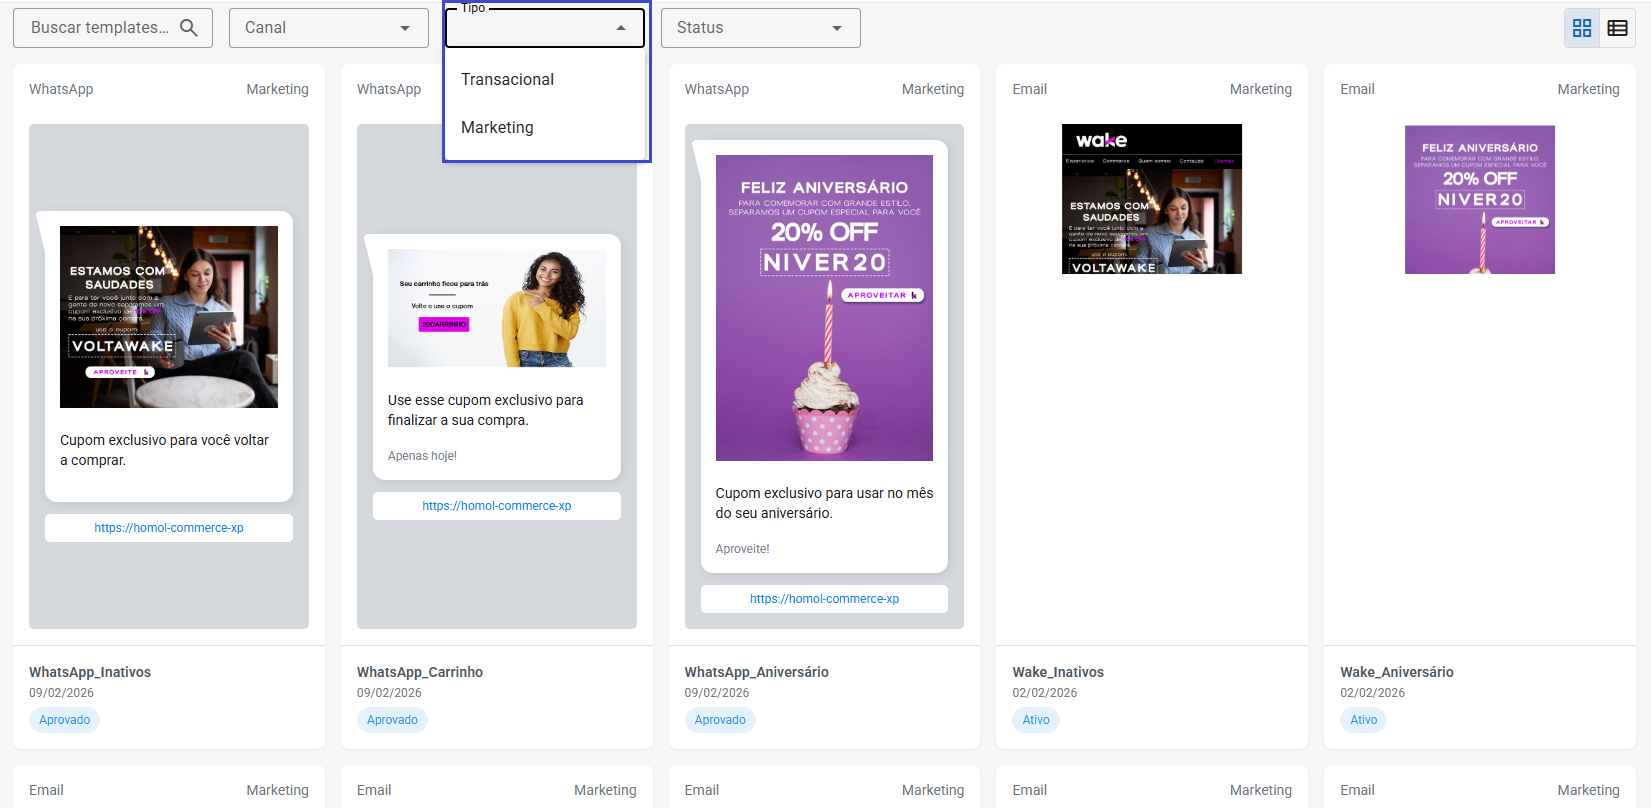This screenshot has height=808, width=1651.
Task: Click Ativo badge on Wake_Inativos
Action: click(x=1036, y=720)
